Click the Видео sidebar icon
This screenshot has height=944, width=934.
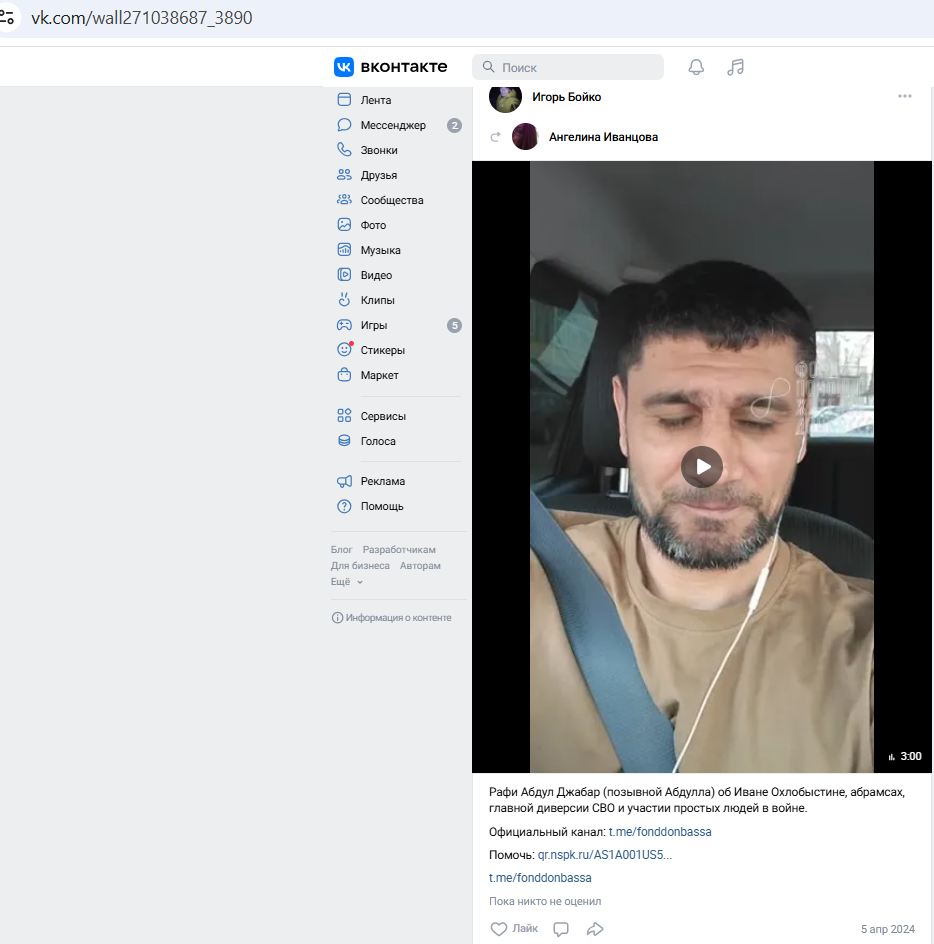click(x=344, y=275)
